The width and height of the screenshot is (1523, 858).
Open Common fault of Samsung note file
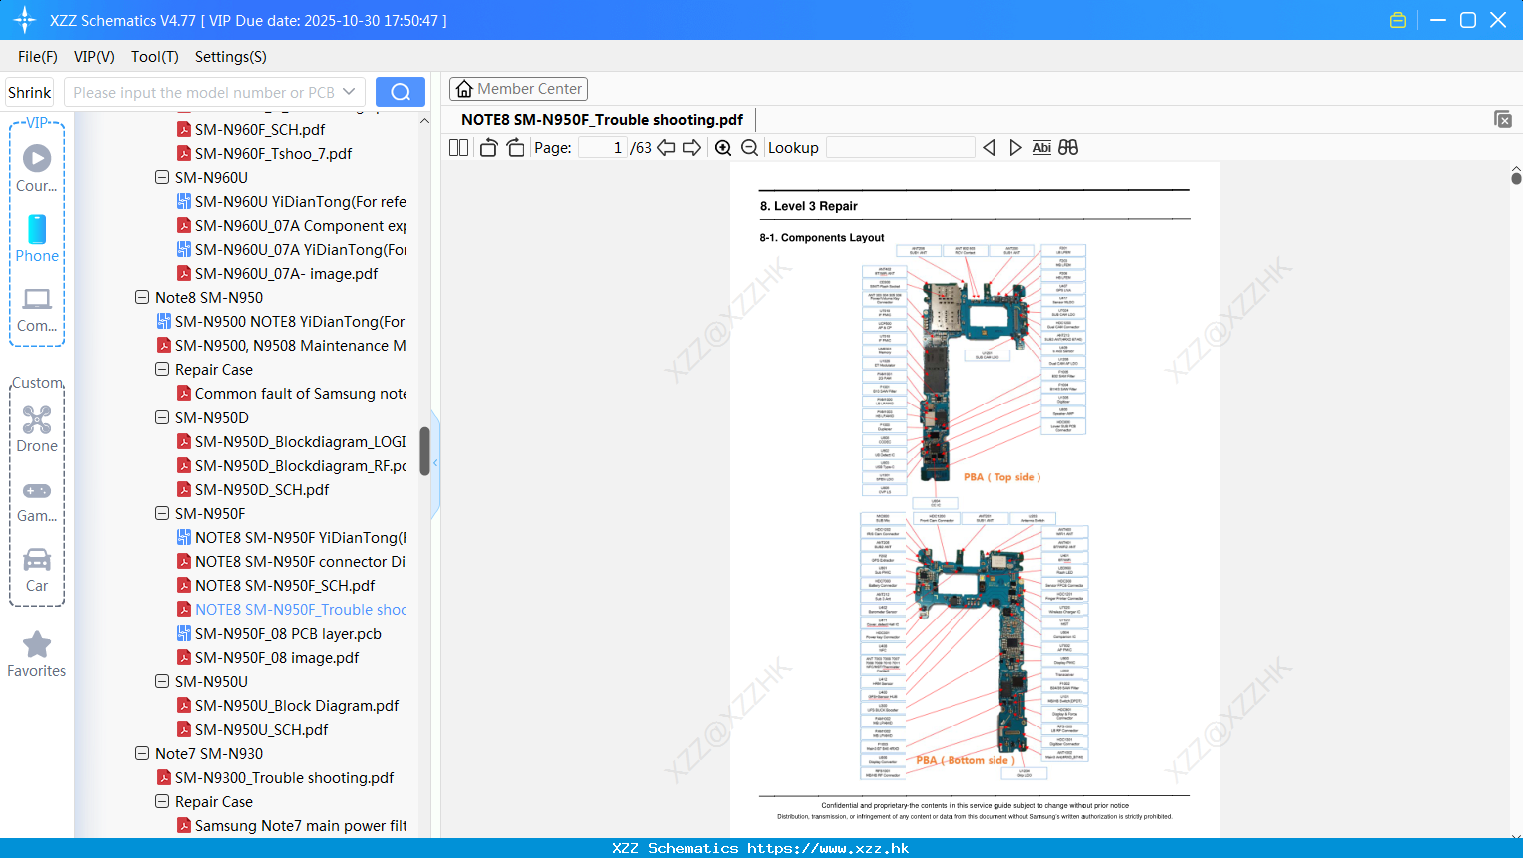pyautogui.click(x=291, y=393)
